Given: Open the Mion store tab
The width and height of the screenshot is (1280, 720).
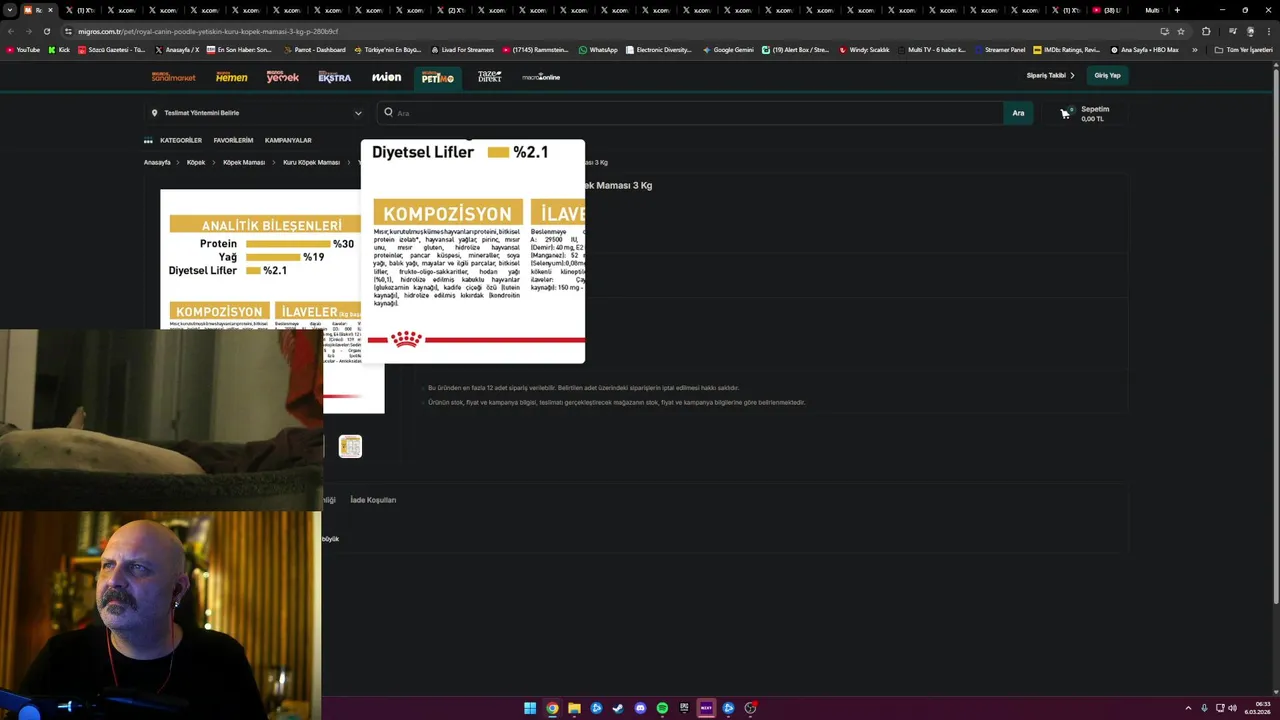Looking at the screenshot, I should coord(386,77).
